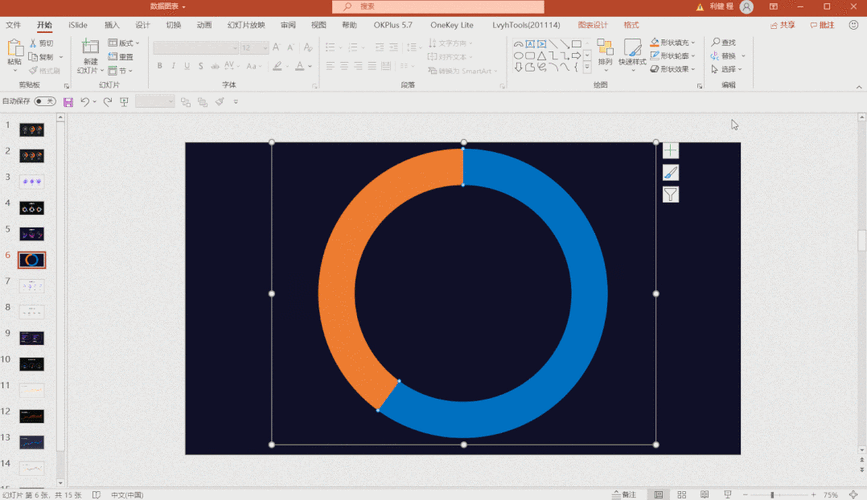This screenshot has height=500, width=867.
Task: Switch to Slide Sorter view
Action: pyautogui.click(x=682, y=494)
